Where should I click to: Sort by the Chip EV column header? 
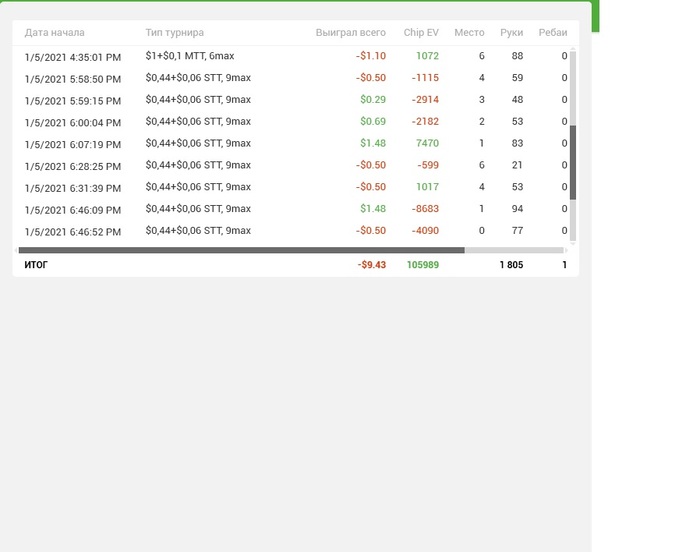click(421, 33)
